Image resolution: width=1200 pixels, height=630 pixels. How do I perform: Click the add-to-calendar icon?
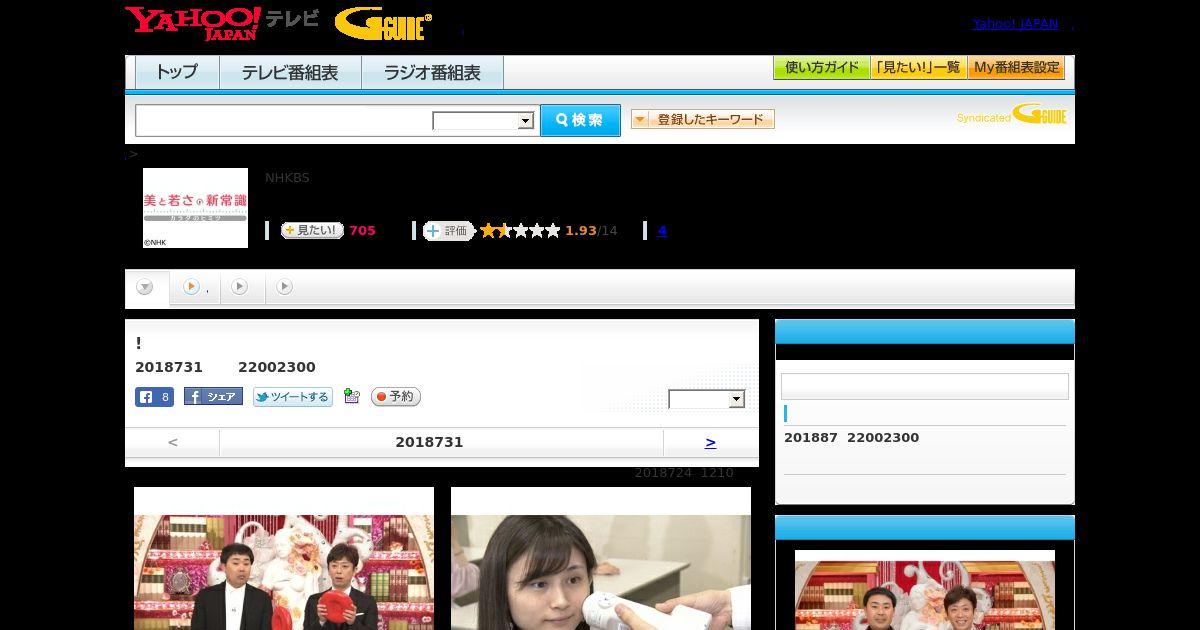click(x=352, y=396)
